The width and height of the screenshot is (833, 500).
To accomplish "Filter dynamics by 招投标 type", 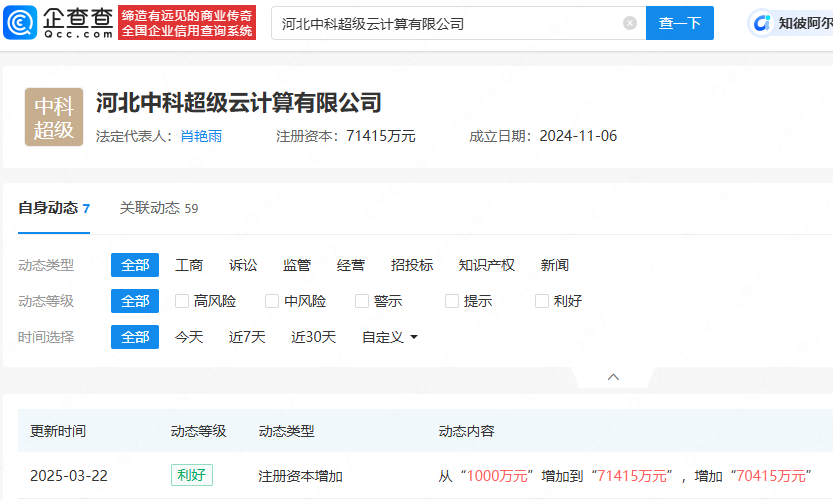I will point(412,265).
